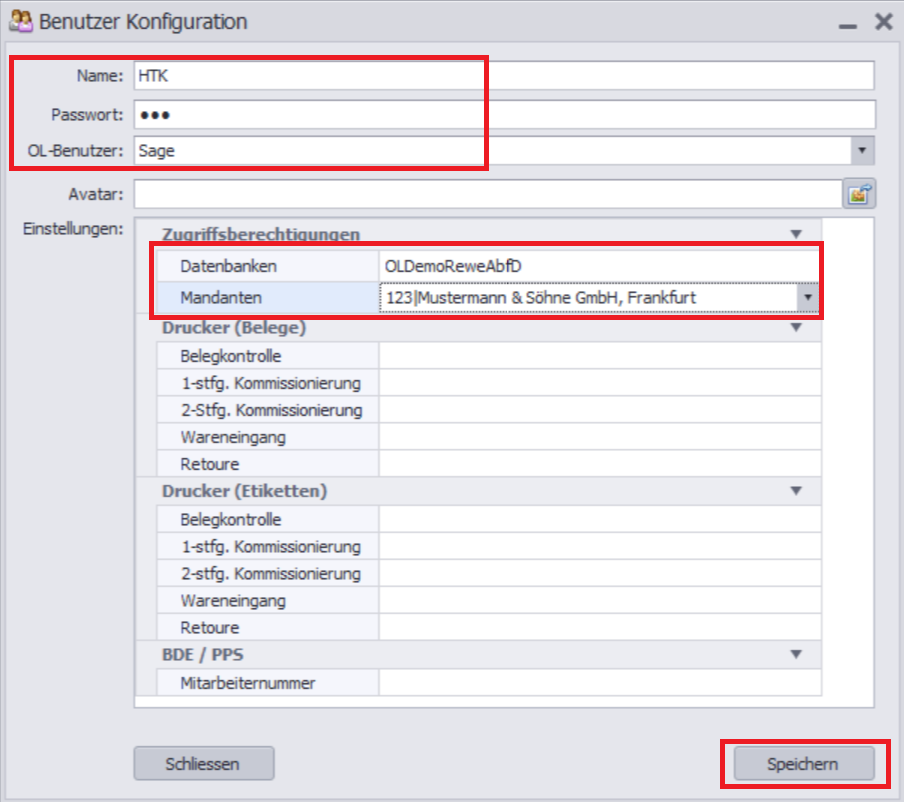
Task: Save settings with the Speichern button
Action: tap(804, 764)
